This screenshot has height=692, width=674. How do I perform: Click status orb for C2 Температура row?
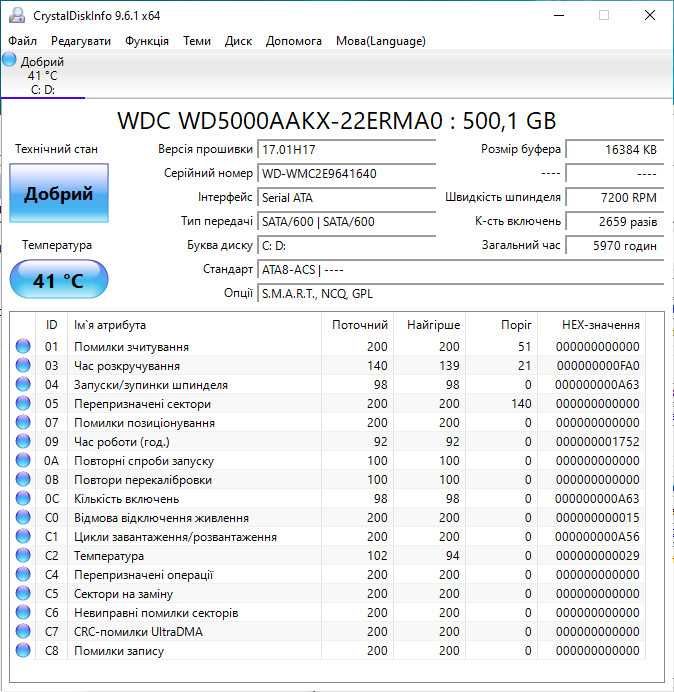tap(23, 555)
